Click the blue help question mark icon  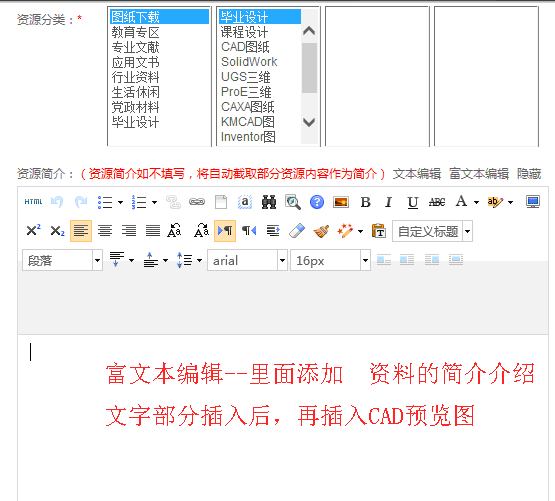(317, 202)
